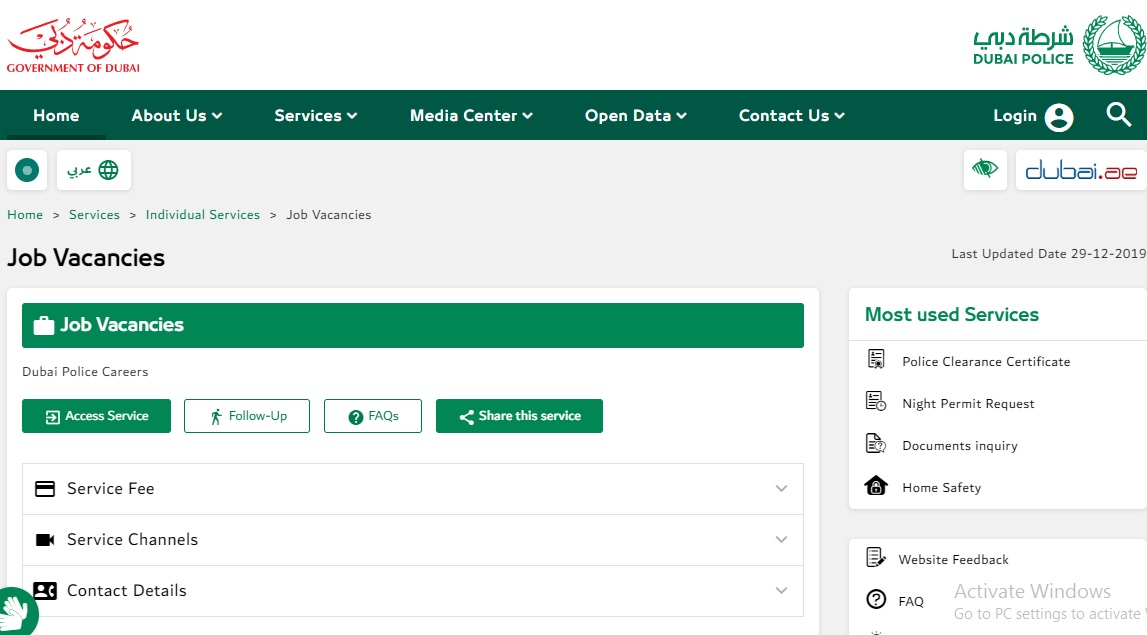The height and width of the screenshot is (635, 1147).
Task: Click the green circle accessibility button
Action: (27, 170)
